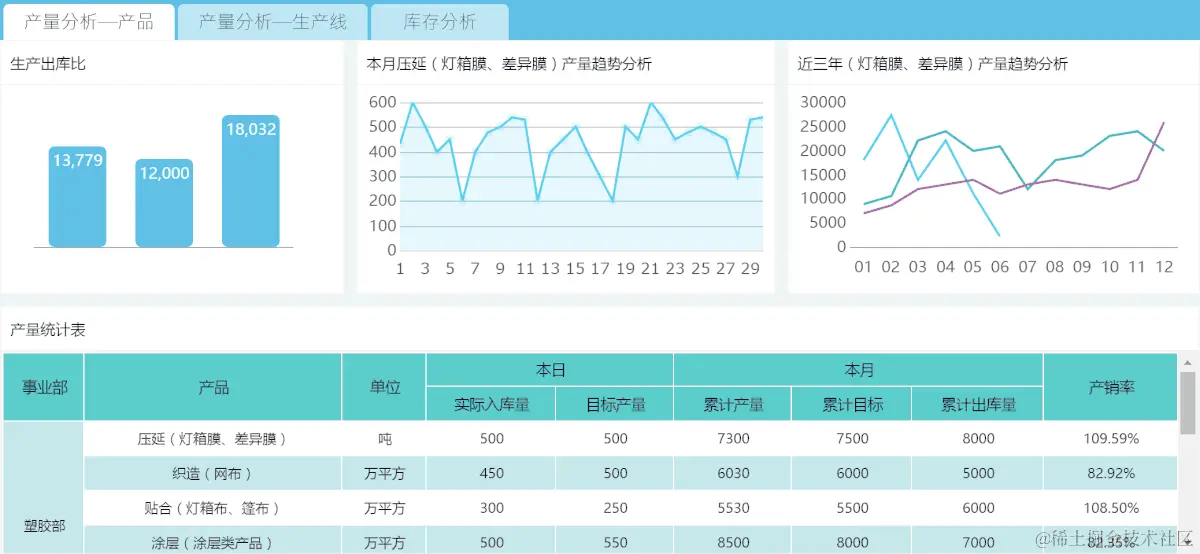The height and width of the screenshot is (554, 1200).
Task: Click the 8500 cumulative output cell
Action: pos(733,542)
